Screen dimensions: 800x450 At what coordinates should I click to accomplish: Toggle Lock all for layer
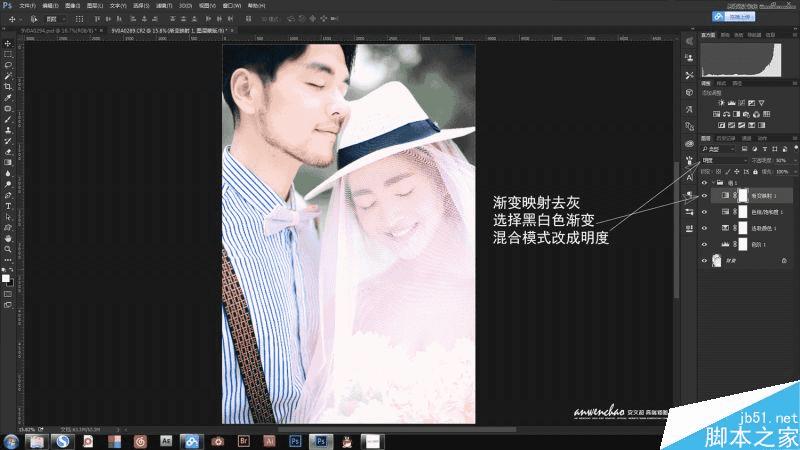pos(755,172)
